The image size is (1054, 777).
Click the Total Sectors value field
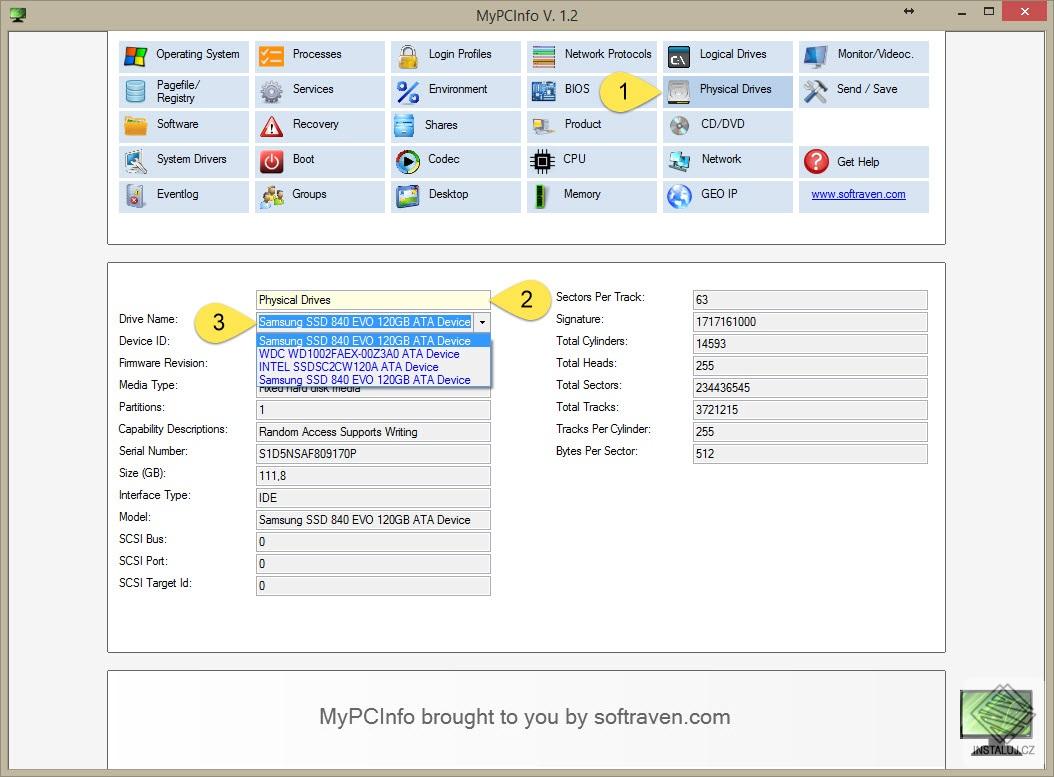tap(810, 385)
